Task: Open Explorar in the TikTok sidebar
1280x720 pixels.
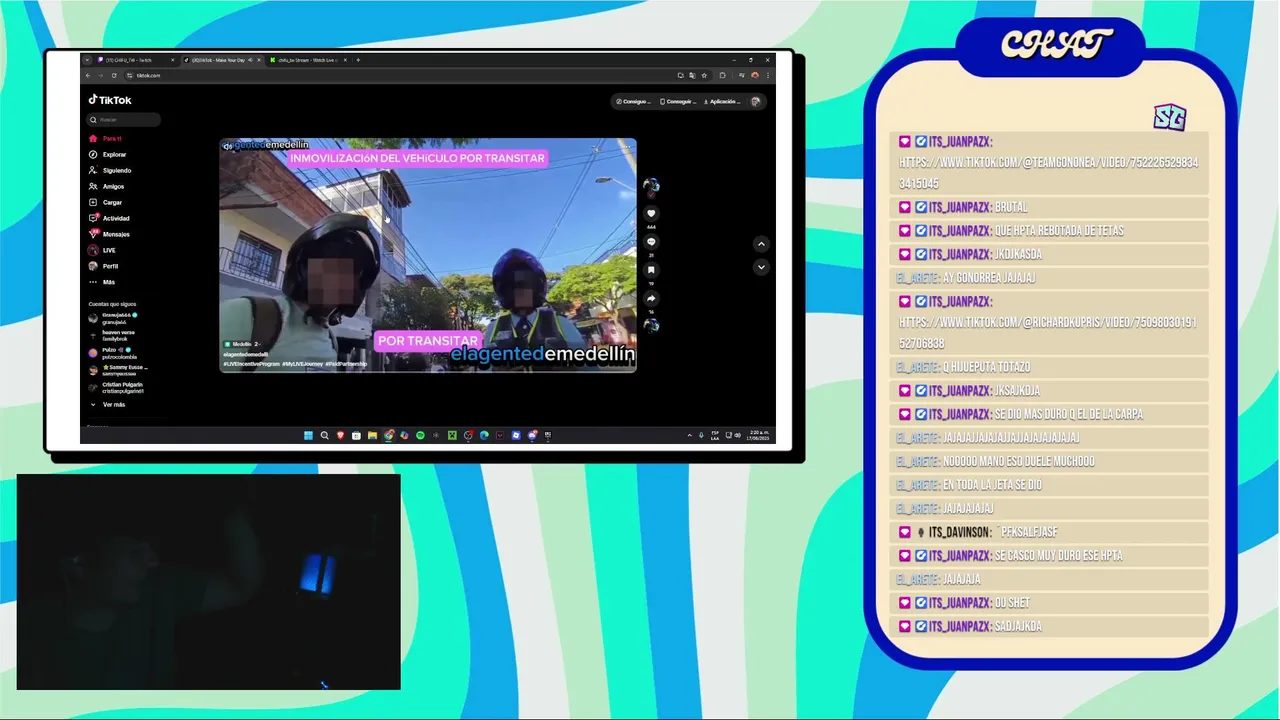Action: point(107,155)
